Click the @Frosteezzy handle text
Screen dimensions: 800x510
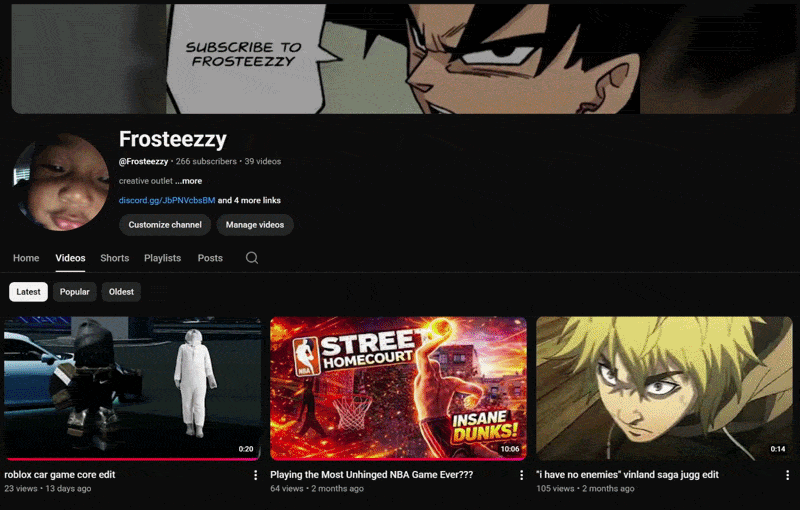143,162
